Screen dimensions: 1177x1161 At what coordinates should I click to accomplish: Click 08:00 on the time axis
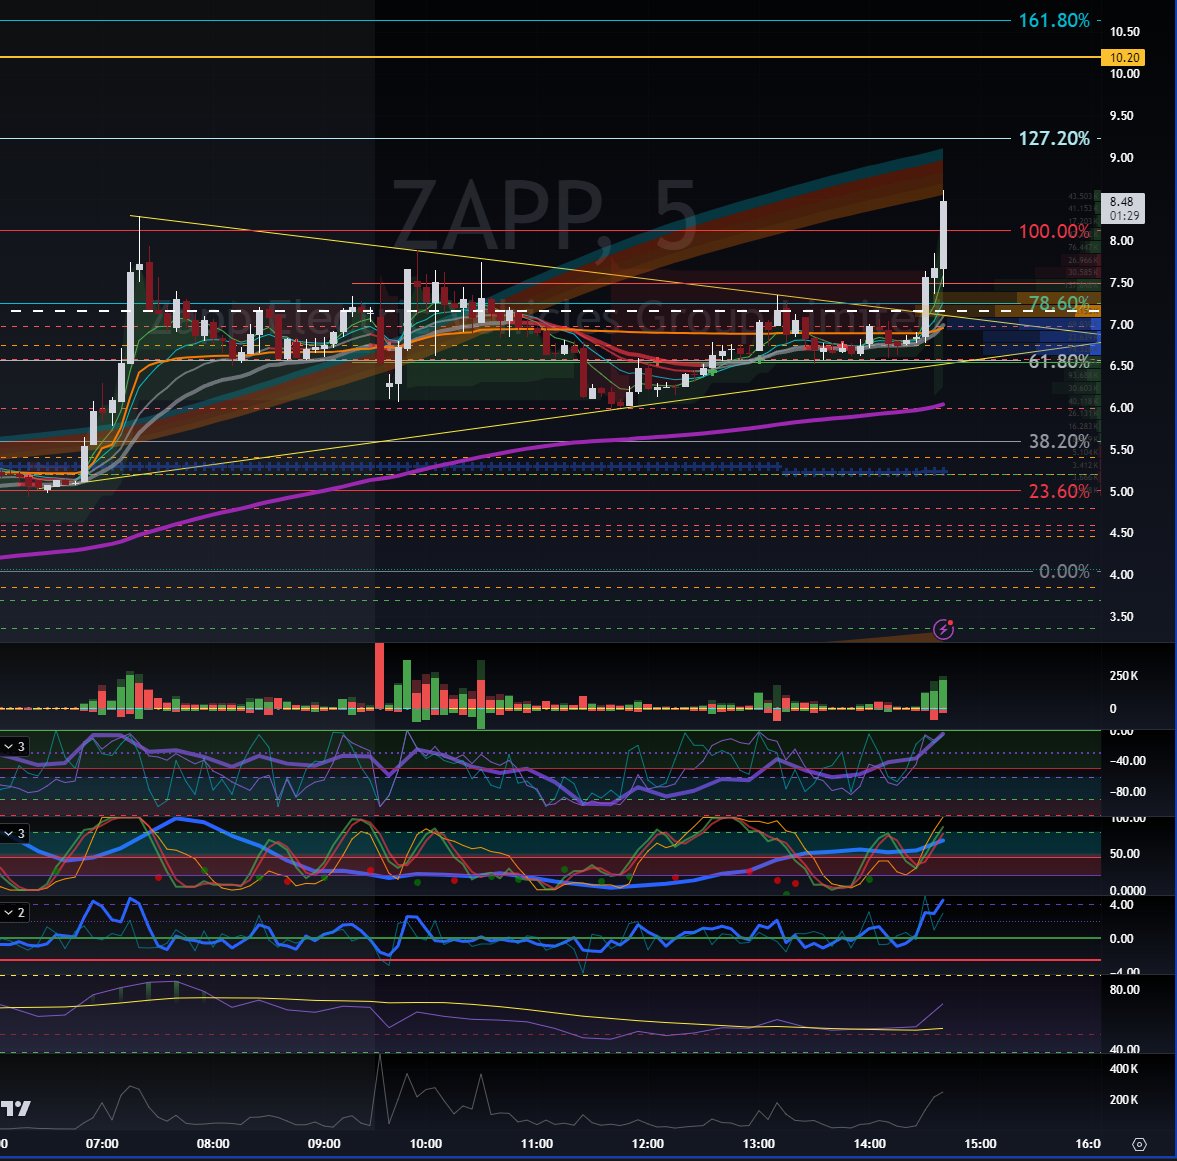coord(213,1144)
